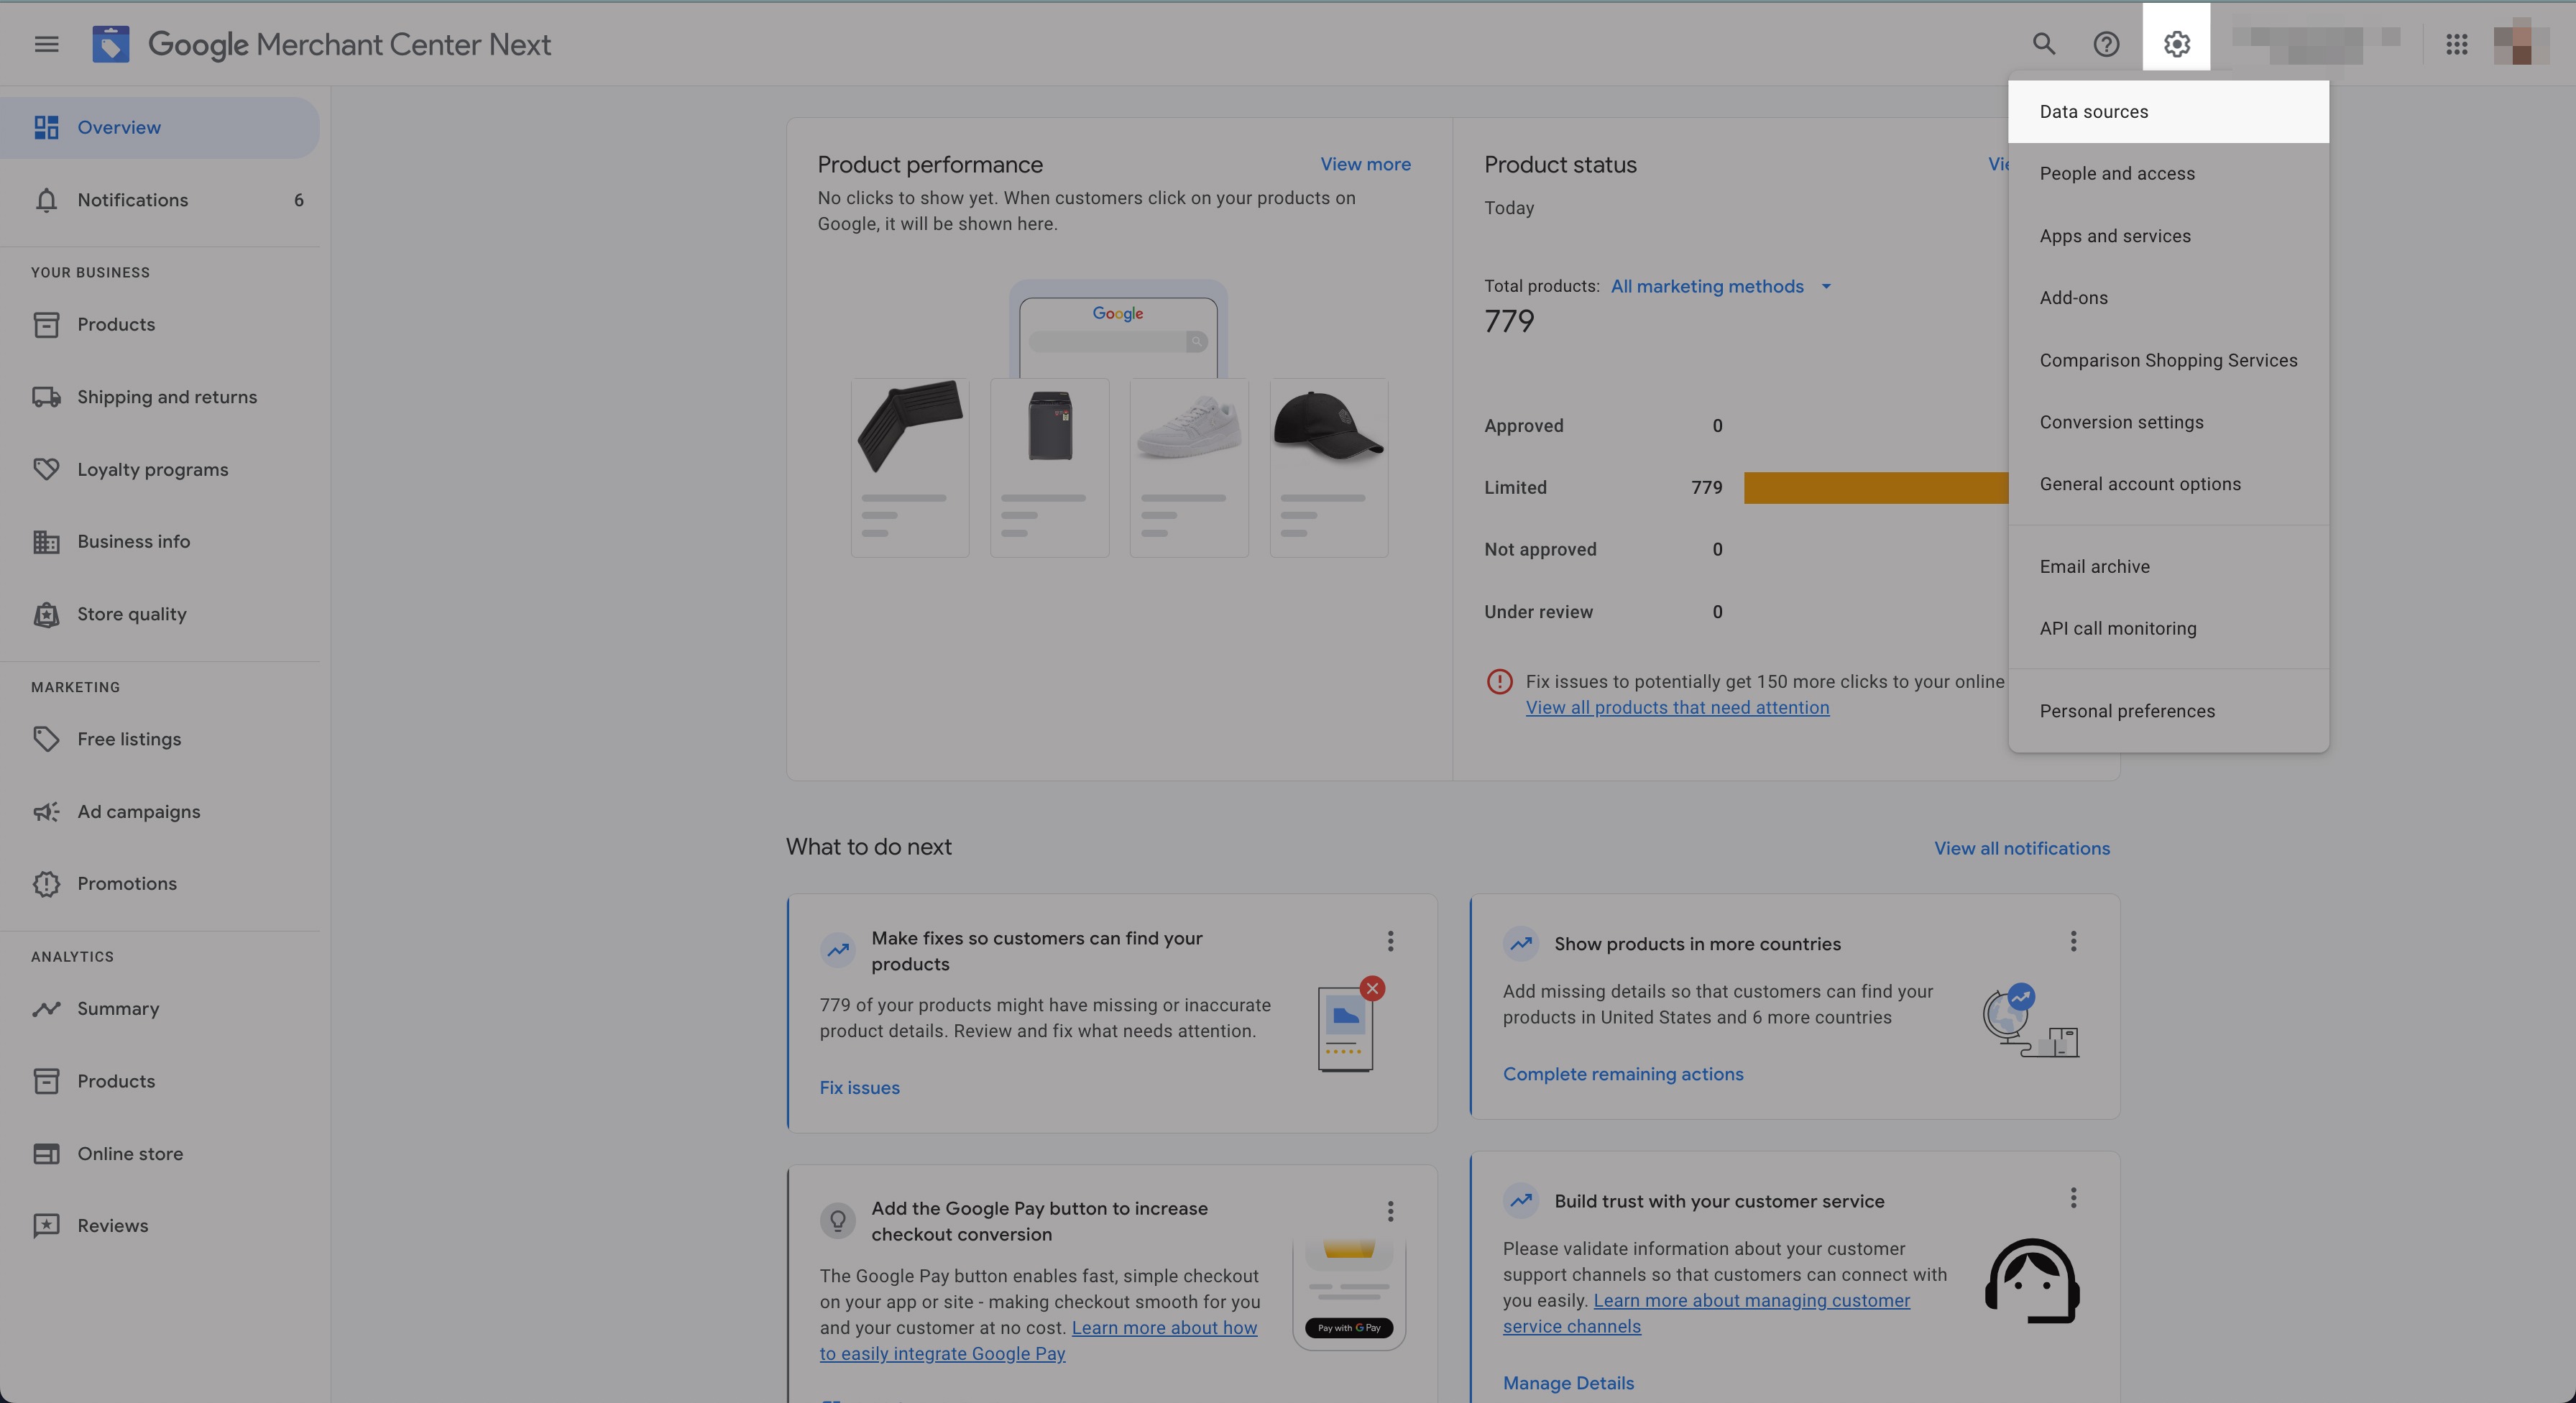
Task: Select People and access menu item
Action: click(x=2168, y=174)
